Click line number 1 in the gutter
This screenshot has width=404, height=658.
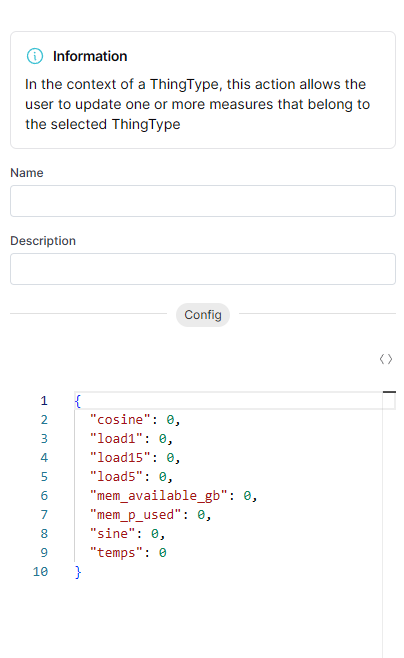[44, 401]
